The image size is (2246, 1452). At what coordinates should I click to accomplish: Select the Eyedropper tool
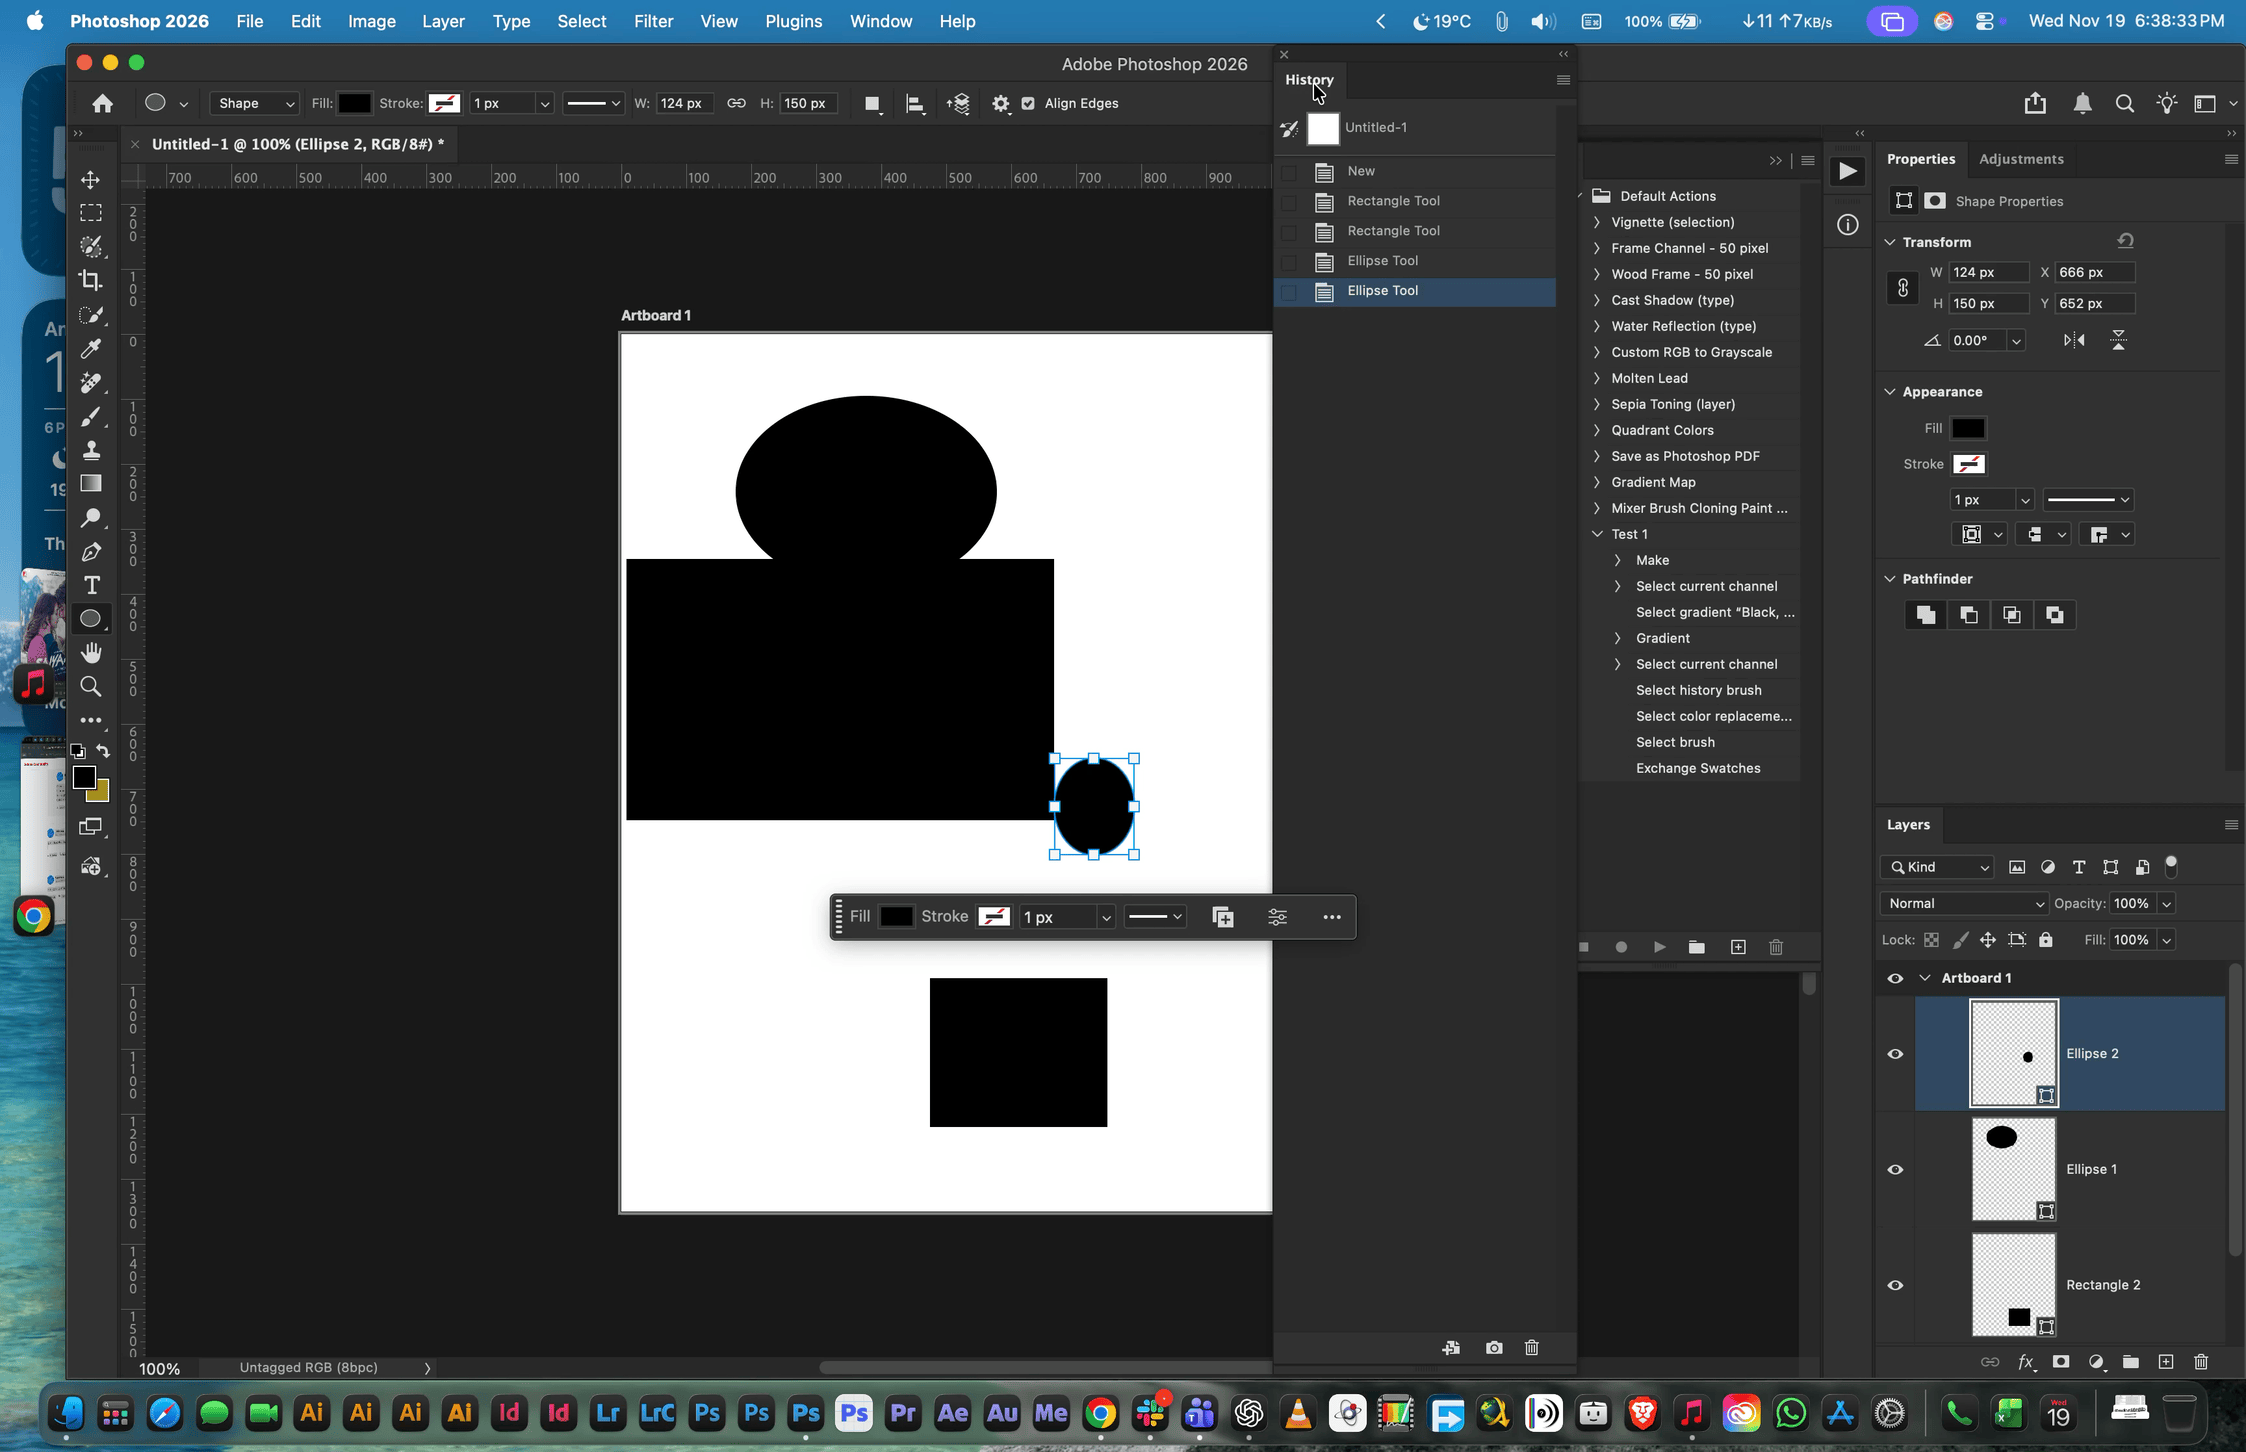(91, 348)
